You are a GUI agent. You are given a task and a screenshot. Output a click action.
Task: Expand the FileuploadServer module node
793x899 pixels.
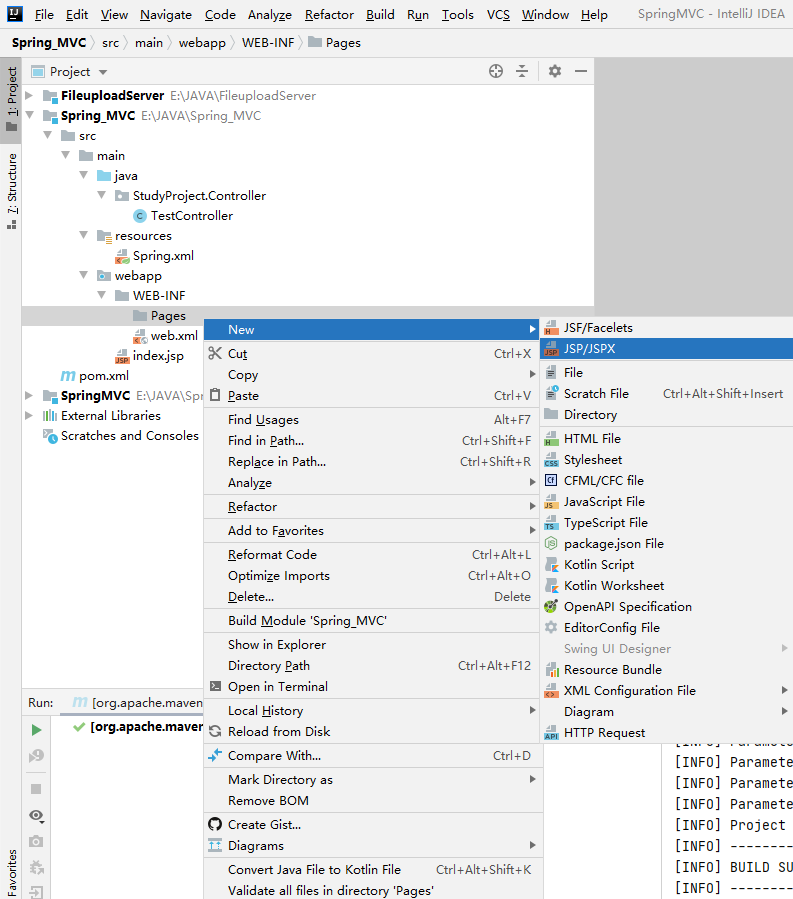coord(29,95)
